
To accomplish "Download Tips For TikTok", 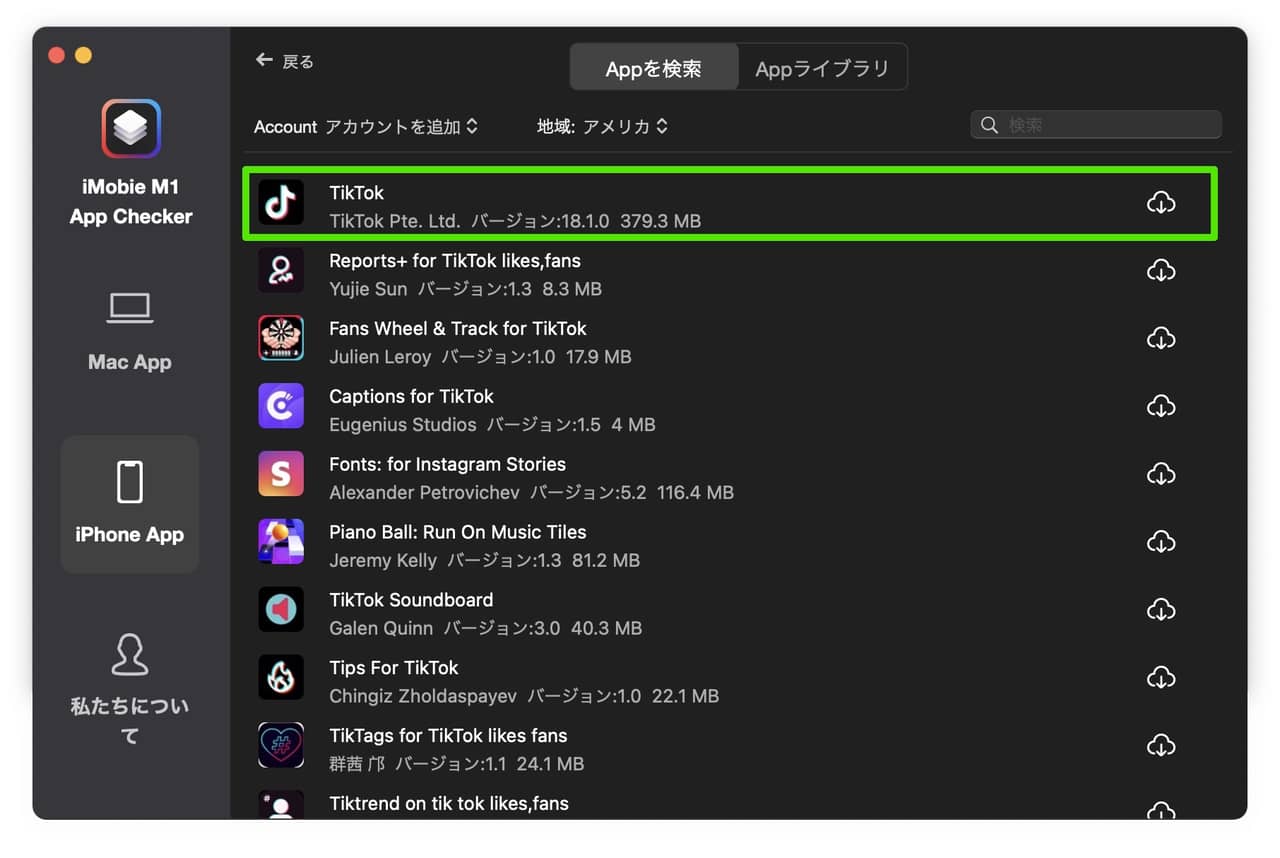I will pos(1161,678).
